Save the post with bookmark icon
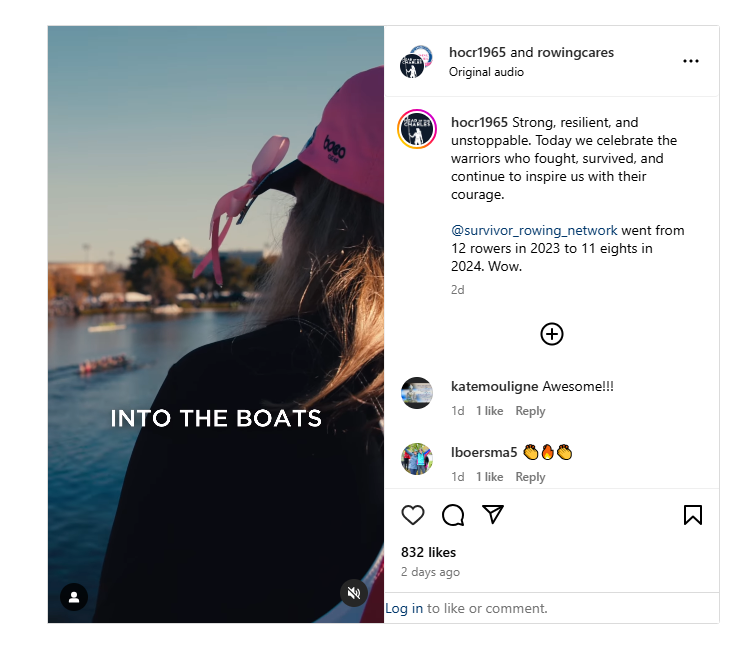Image resolution: width=745 pixels, height=647 pixels. coord(693,515)
